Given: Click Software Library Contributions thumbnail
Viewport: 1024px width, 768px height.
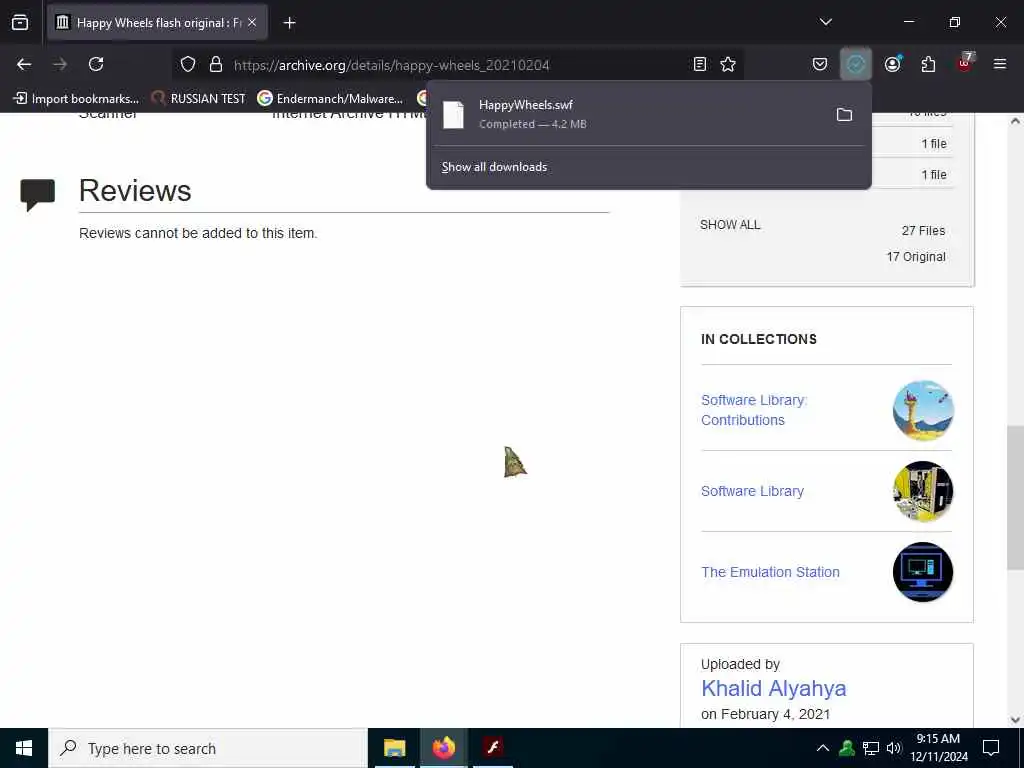Looking at the screenshot, I should click(x=923, y=410).
